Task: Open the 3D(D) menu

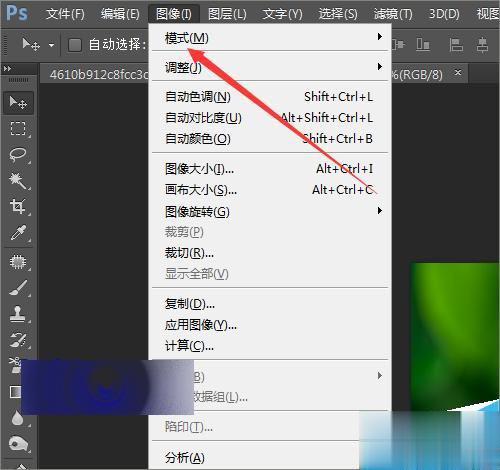Action: [444, 14]
